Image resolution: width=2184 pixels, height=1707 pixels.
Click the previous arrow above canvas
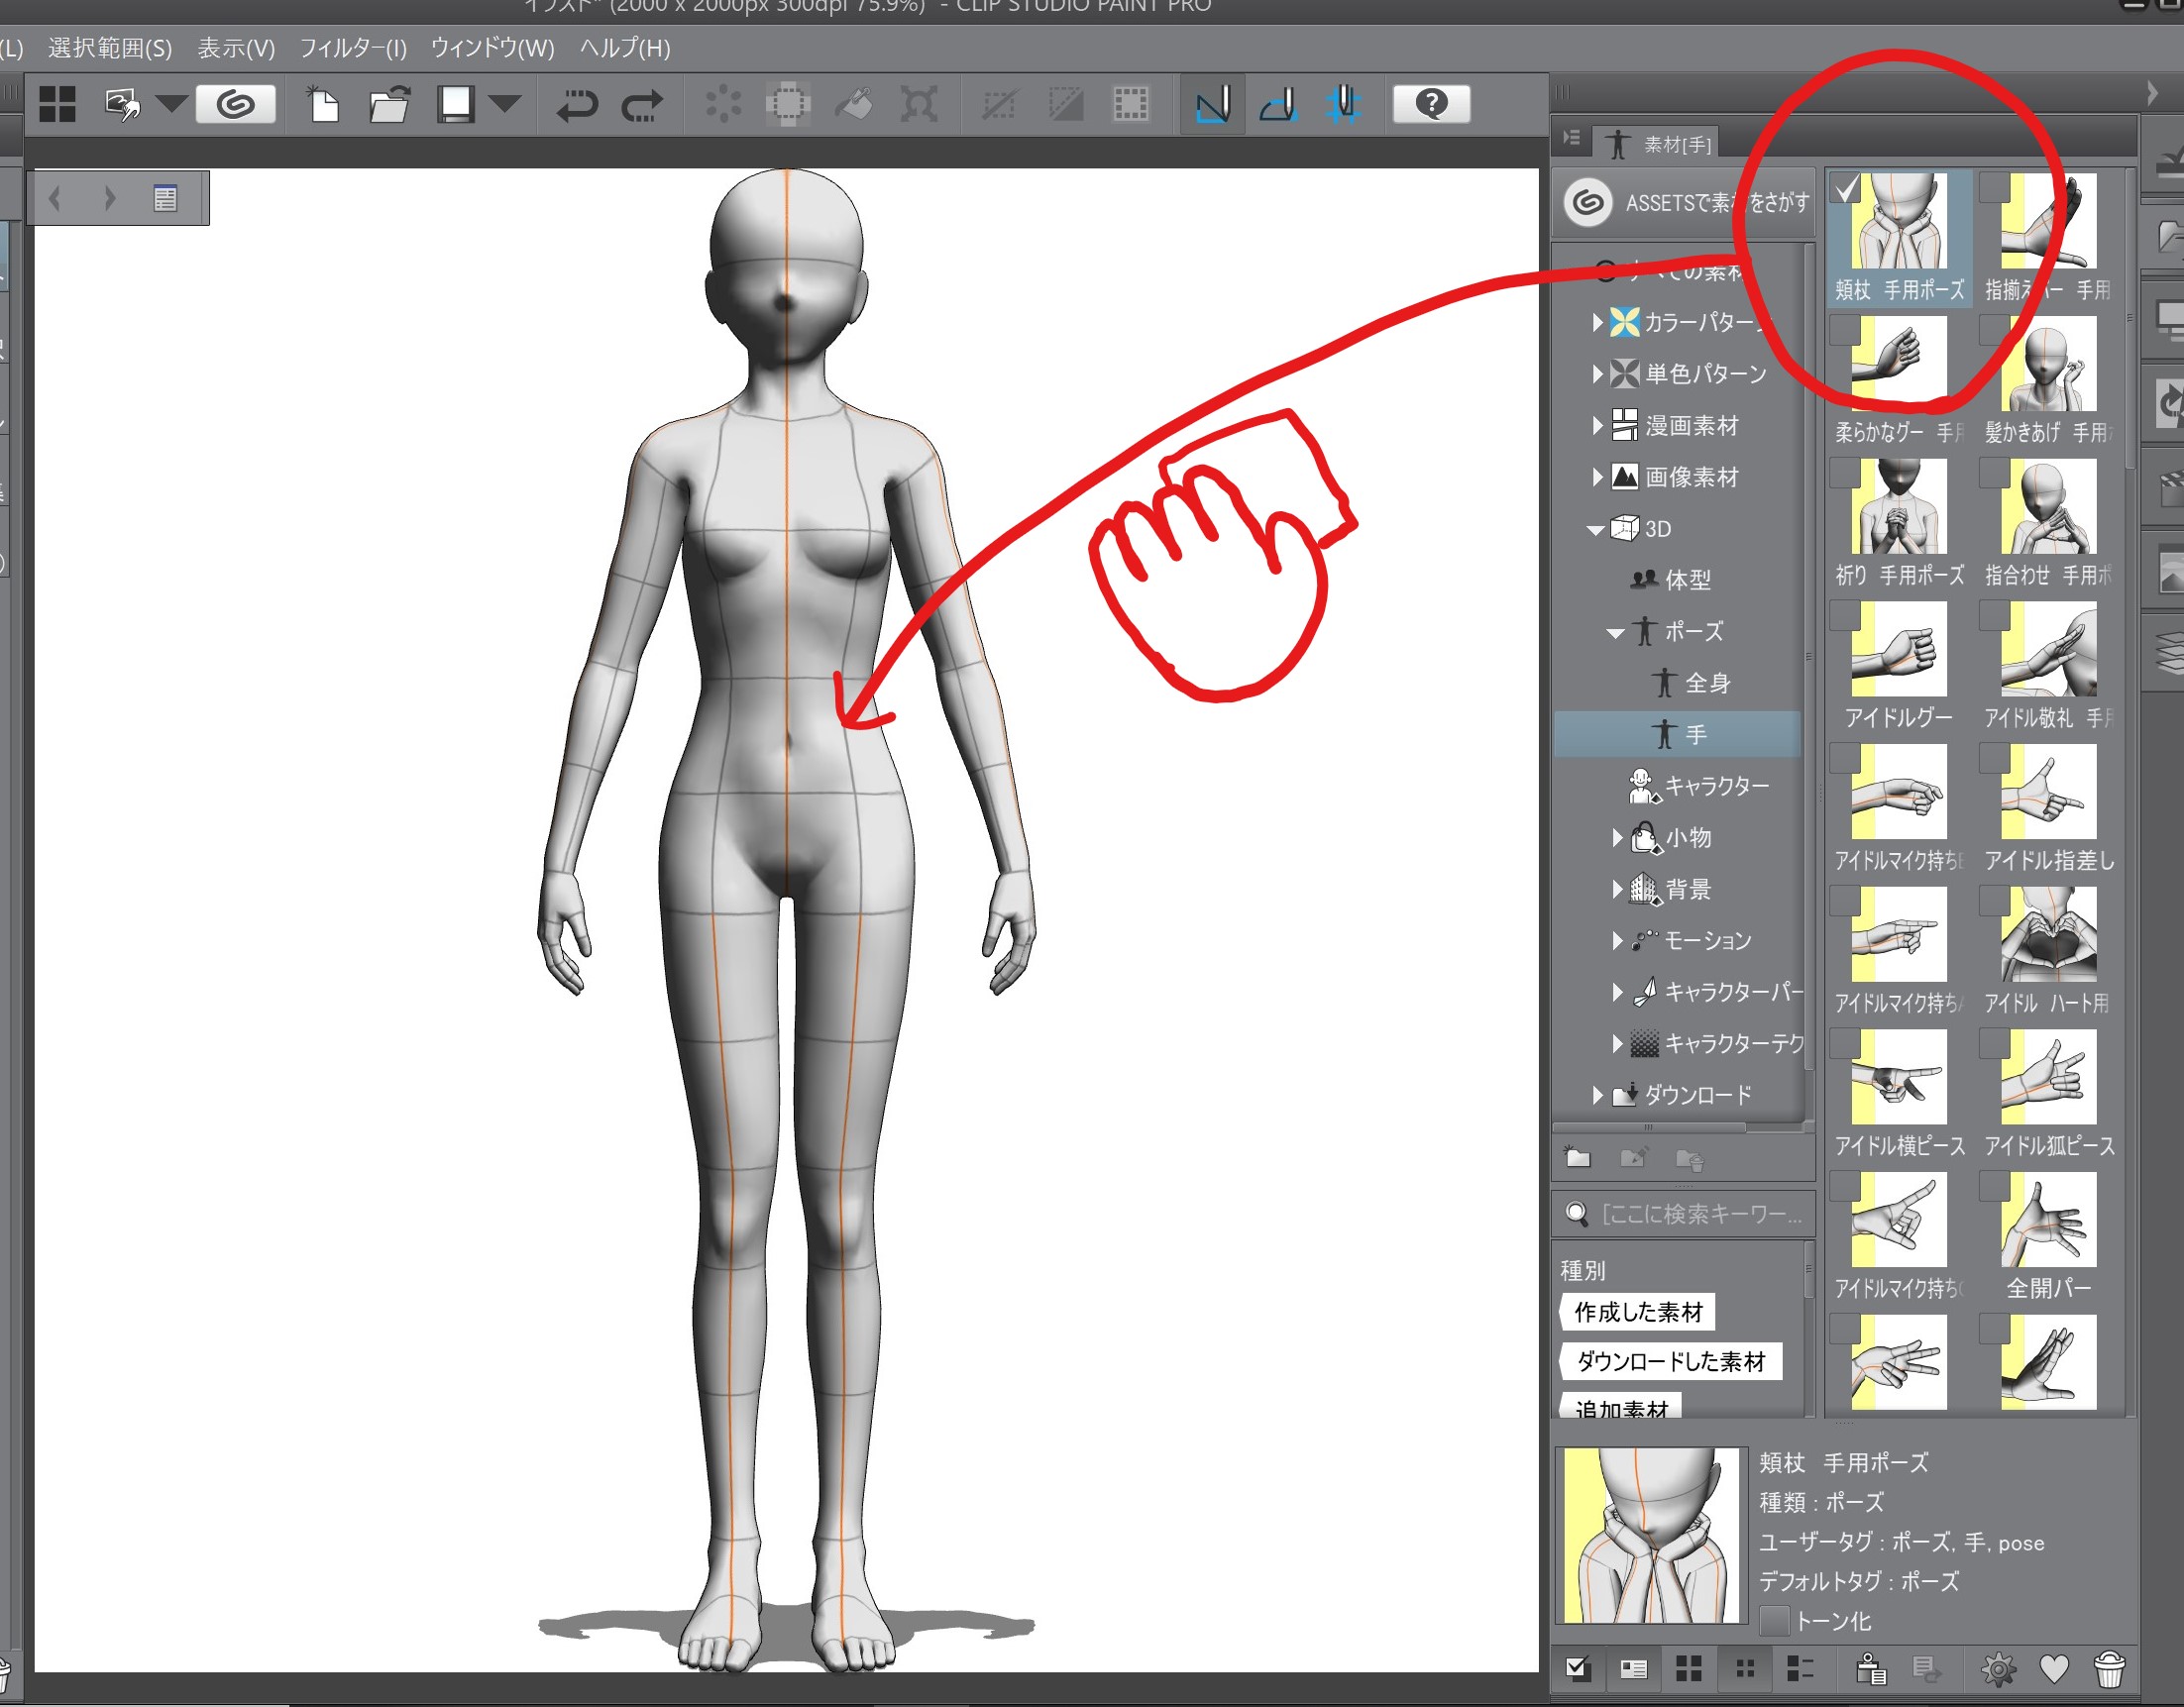tap(56, 198)
